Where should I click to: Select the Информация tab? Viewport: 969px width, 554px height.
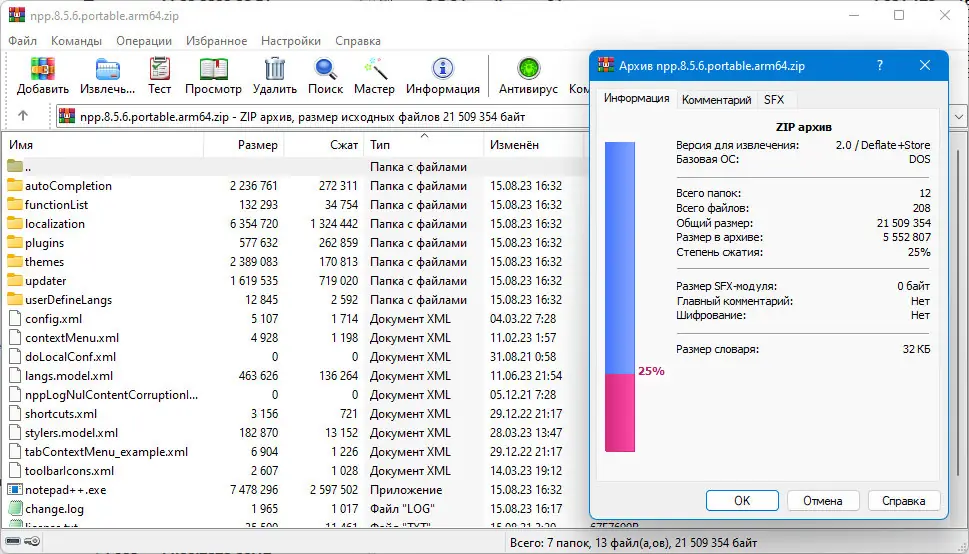[637, 98]
